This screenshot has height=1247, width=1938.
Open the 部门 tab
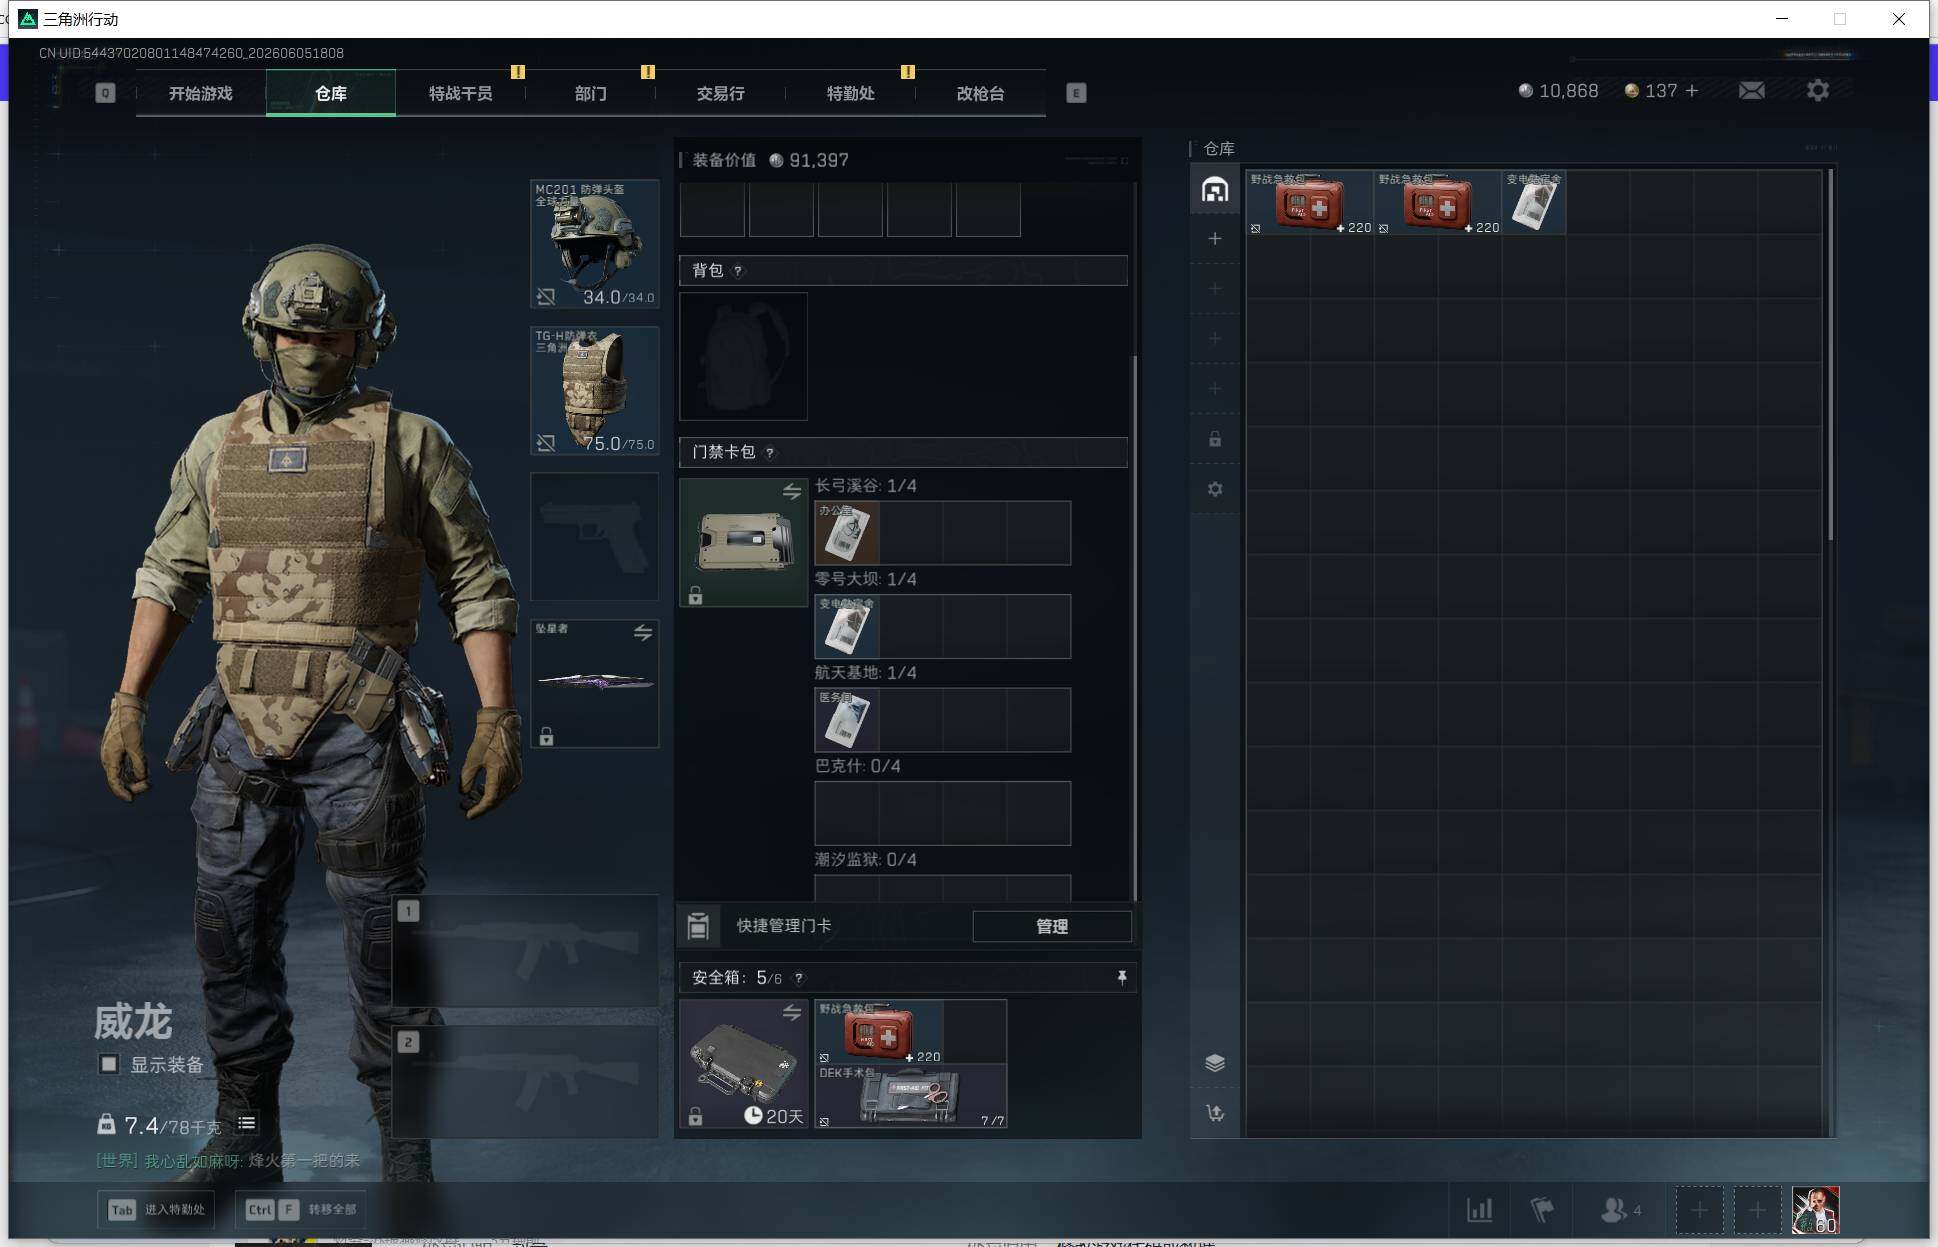pos(591,93)
